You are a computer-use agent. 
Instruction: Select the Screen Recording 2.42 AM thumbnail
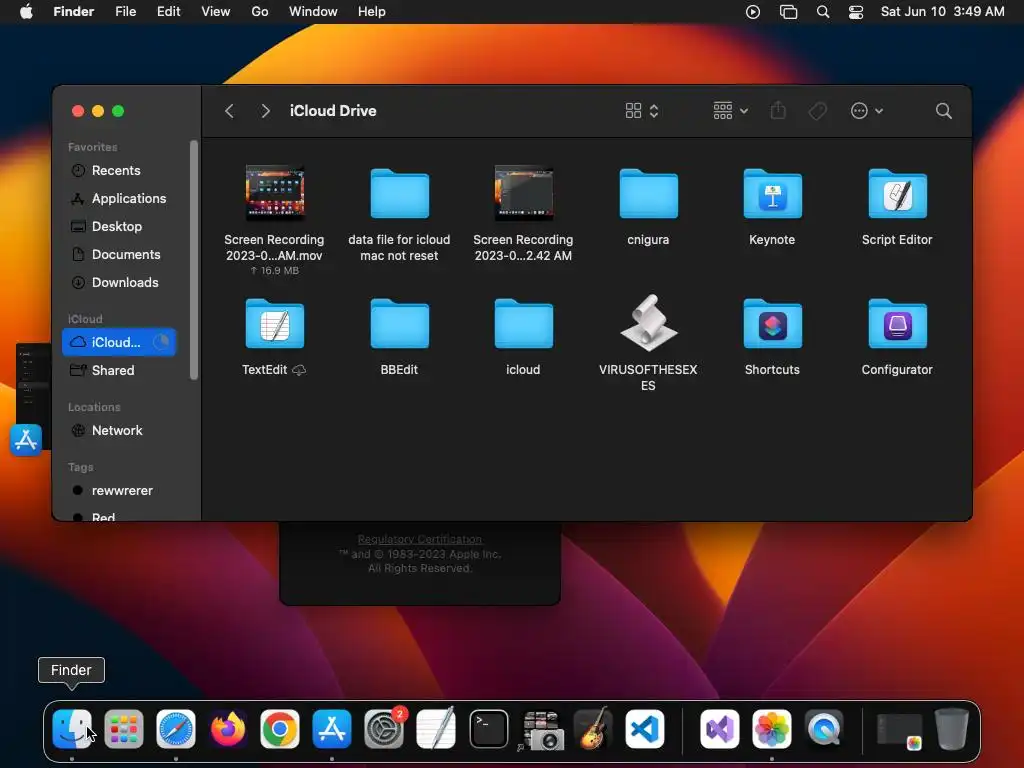(524, 193)
